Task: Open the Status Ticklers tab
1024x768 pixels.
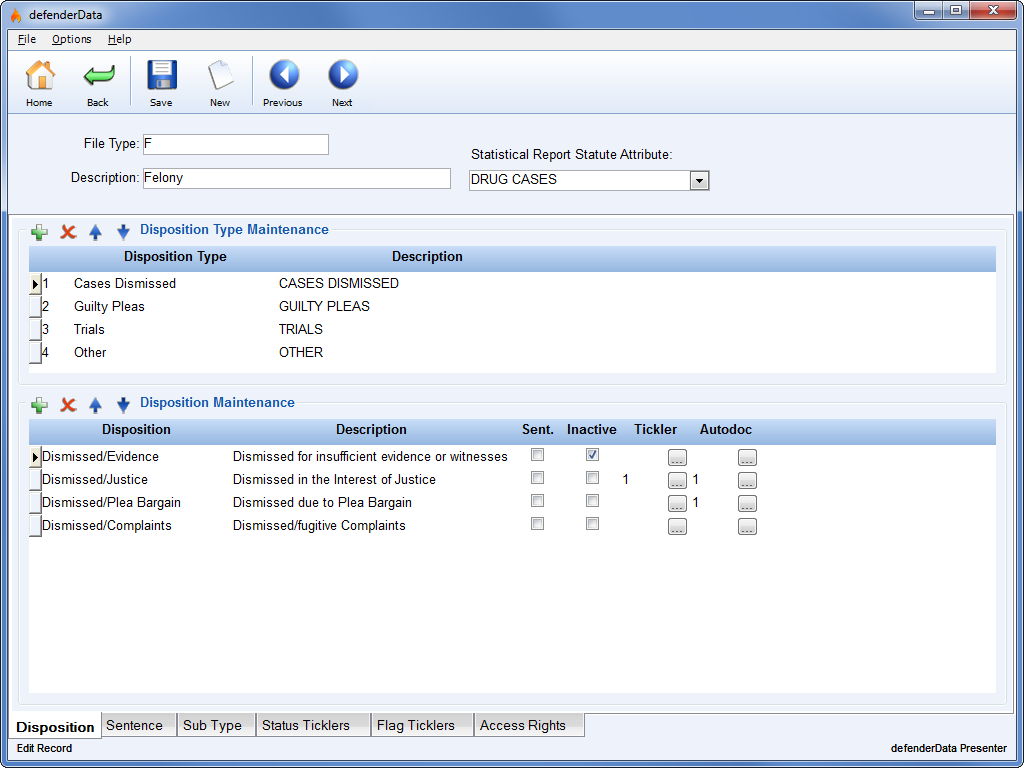Action: click(313, 725)
